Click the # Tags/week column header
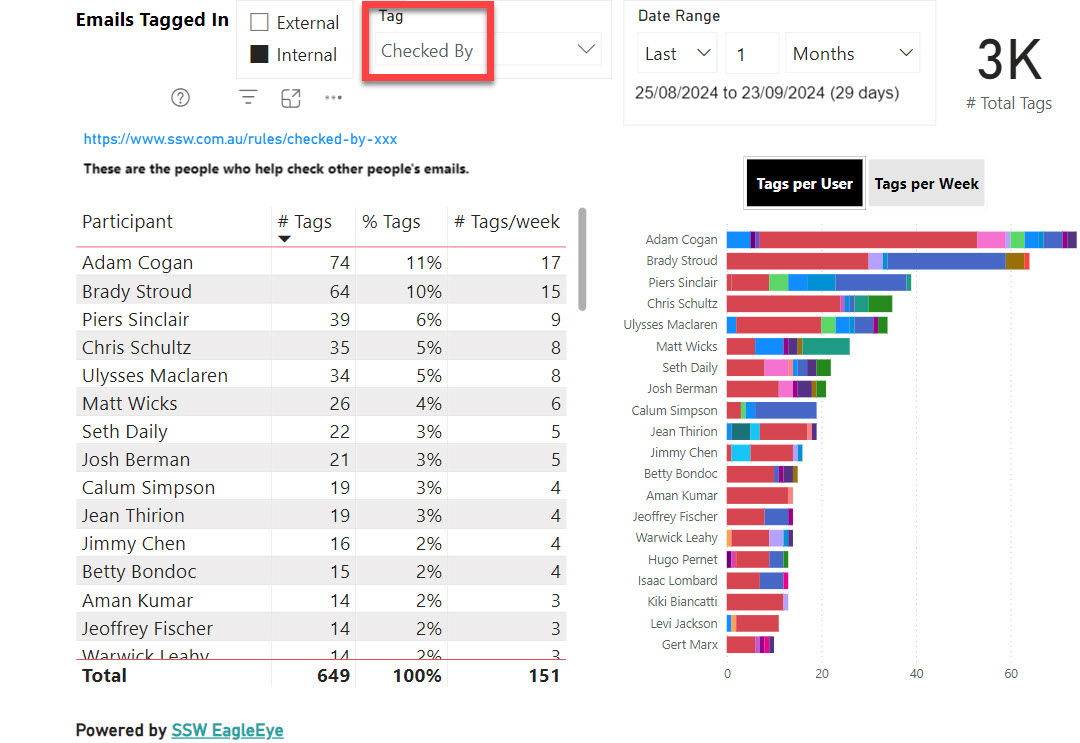The width and height of the screenshot is (1080, 743). click(x=507, y=222)
